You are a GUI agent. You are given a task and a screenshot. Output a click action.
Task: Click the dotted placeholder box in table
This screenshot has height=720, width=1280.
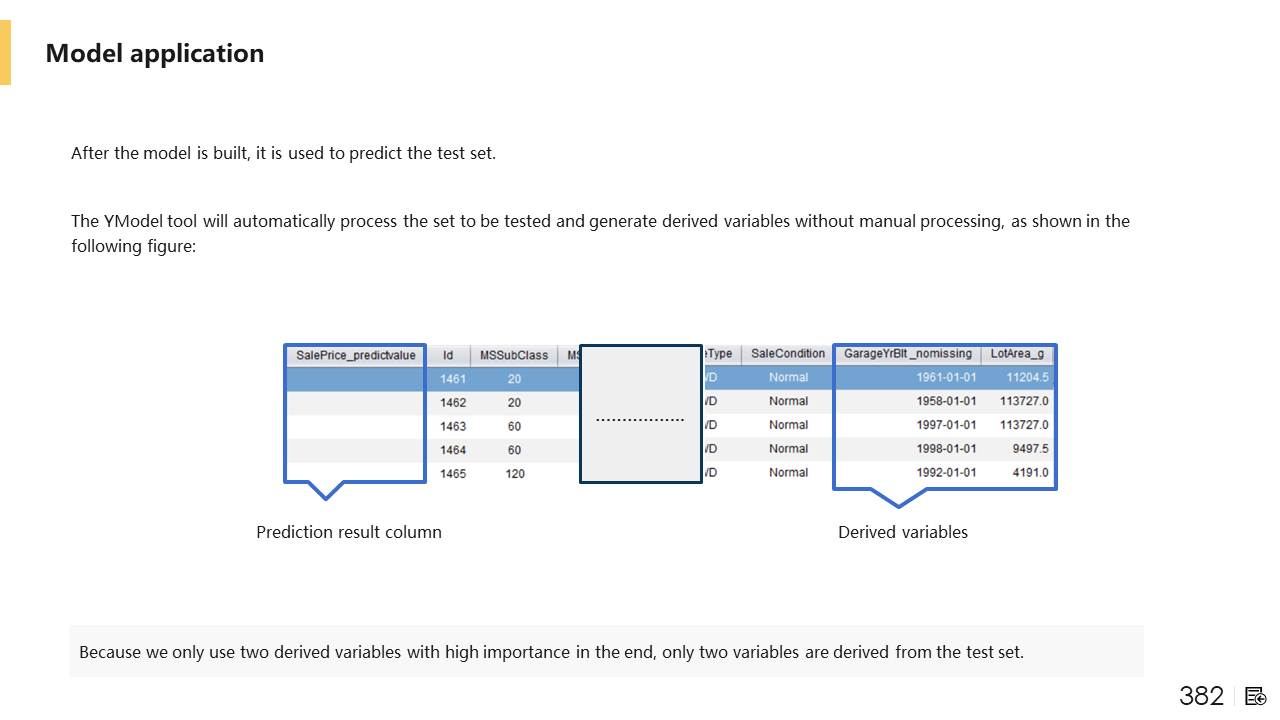[640, 414]
